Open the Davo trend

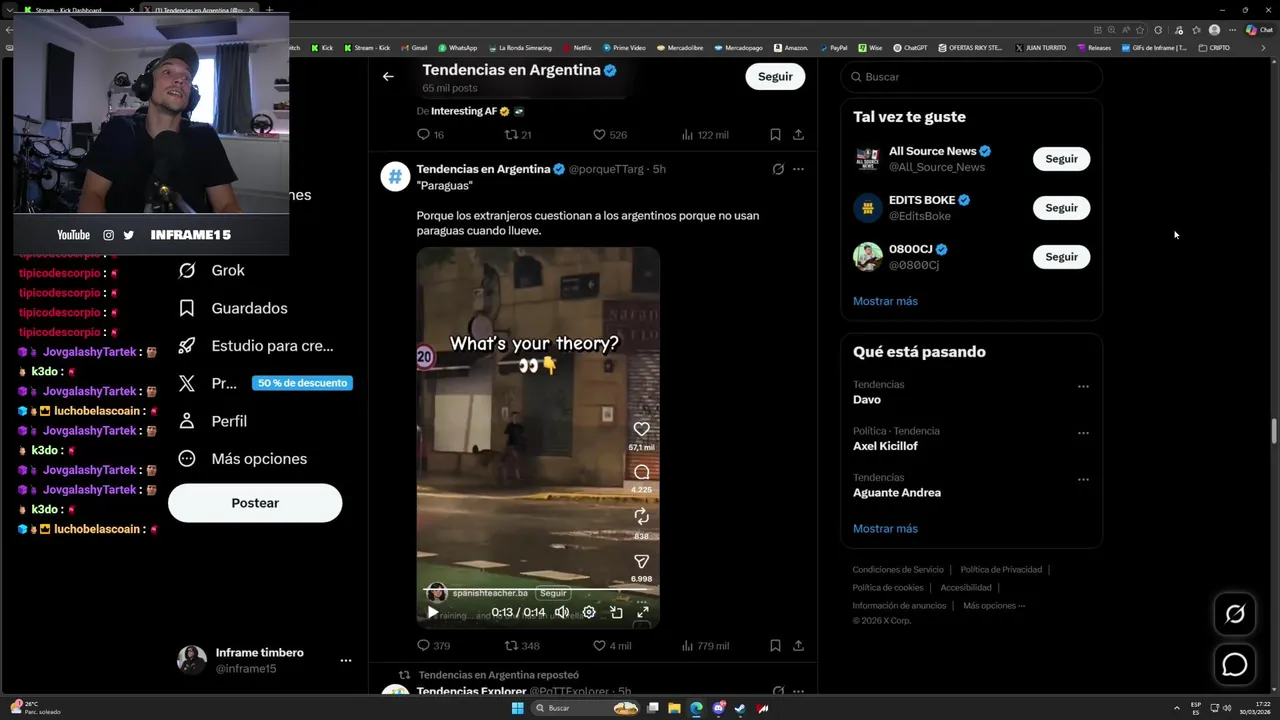(x=867, y=399)
